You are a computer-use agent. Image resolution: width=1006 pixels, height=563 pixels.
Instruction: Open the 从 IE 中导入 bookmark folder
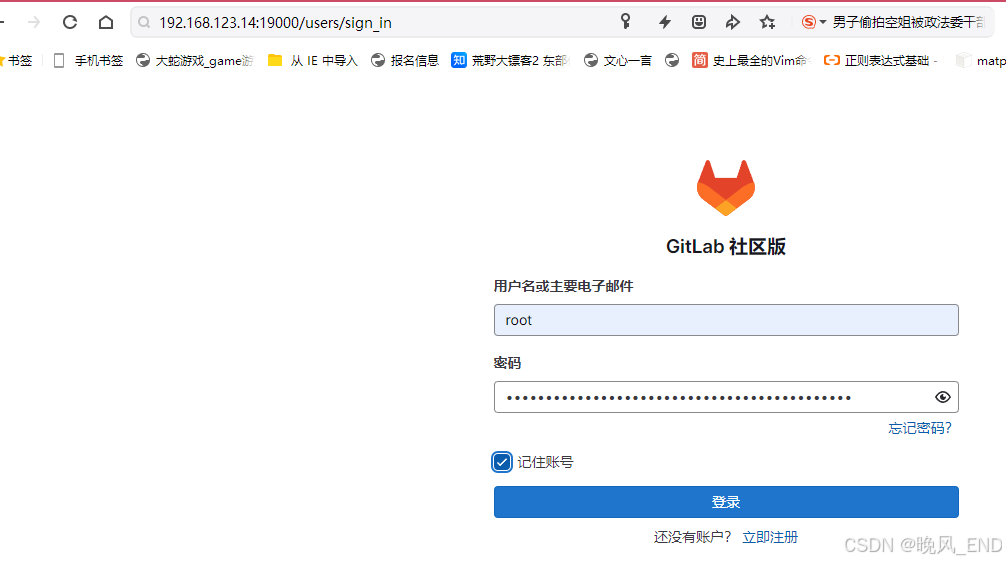pyautogui.click(x=313, y=60)
